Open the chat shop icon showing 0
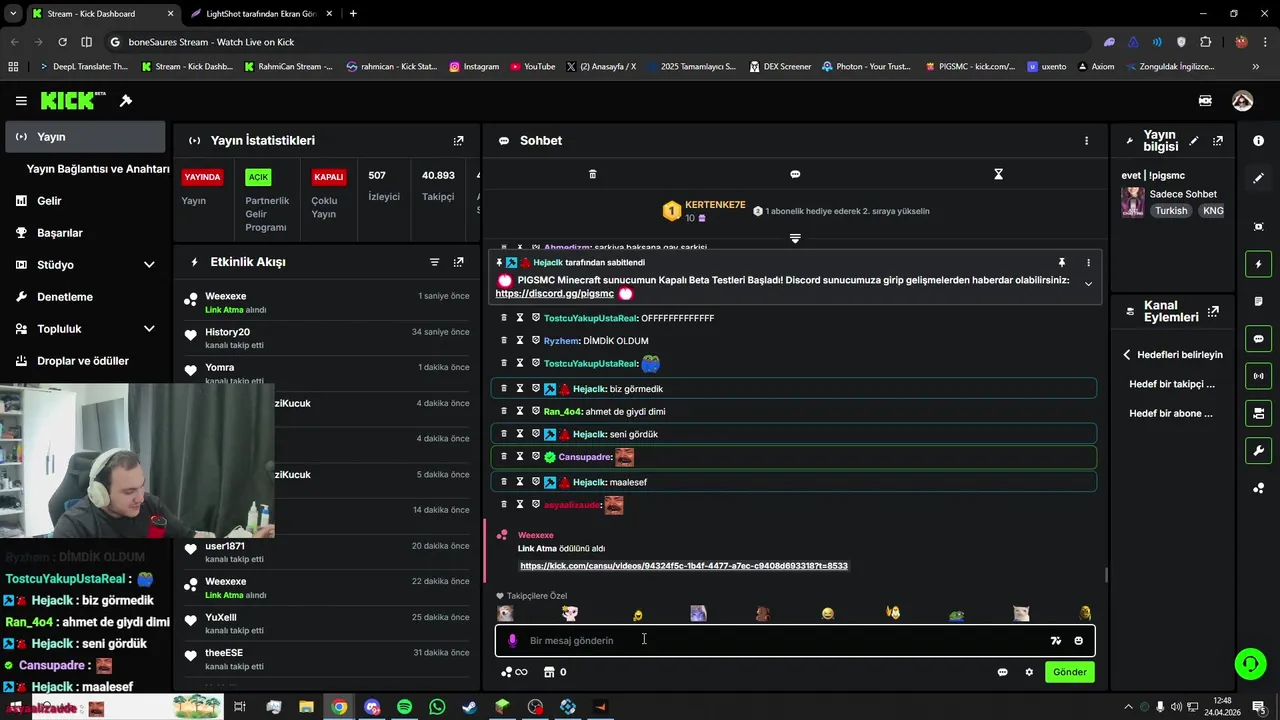This screenshot has height=720, width=1280. pos(554,672)
